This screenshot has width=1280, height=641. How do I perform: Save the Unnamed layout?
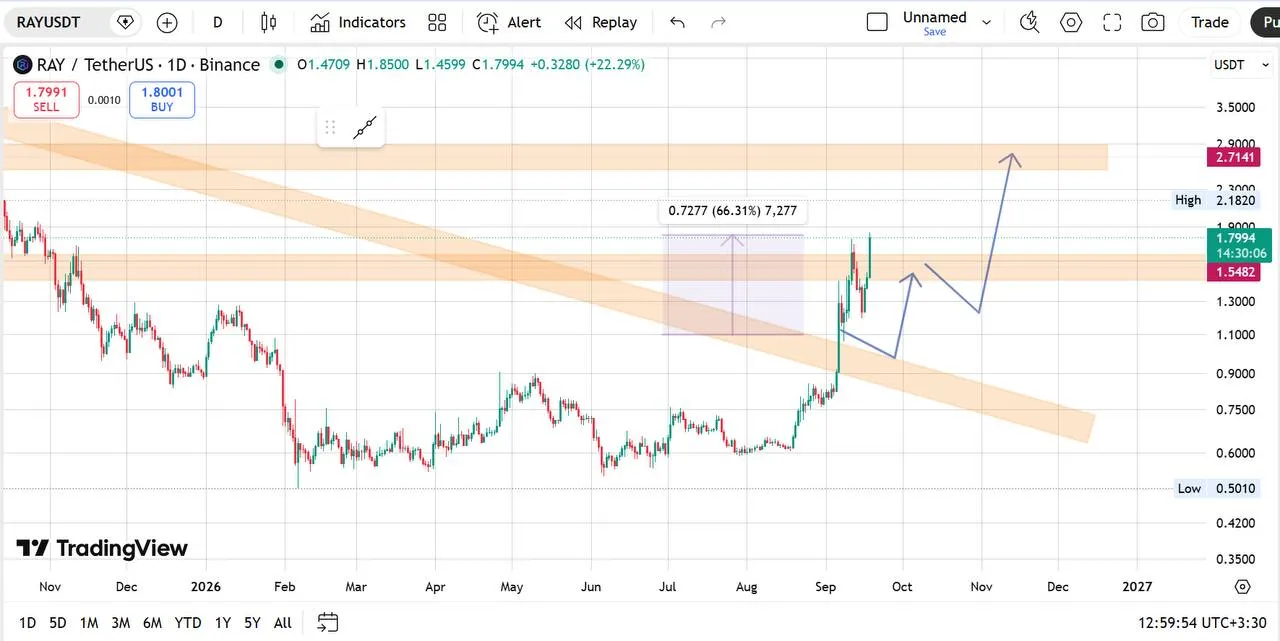(934, 32)
